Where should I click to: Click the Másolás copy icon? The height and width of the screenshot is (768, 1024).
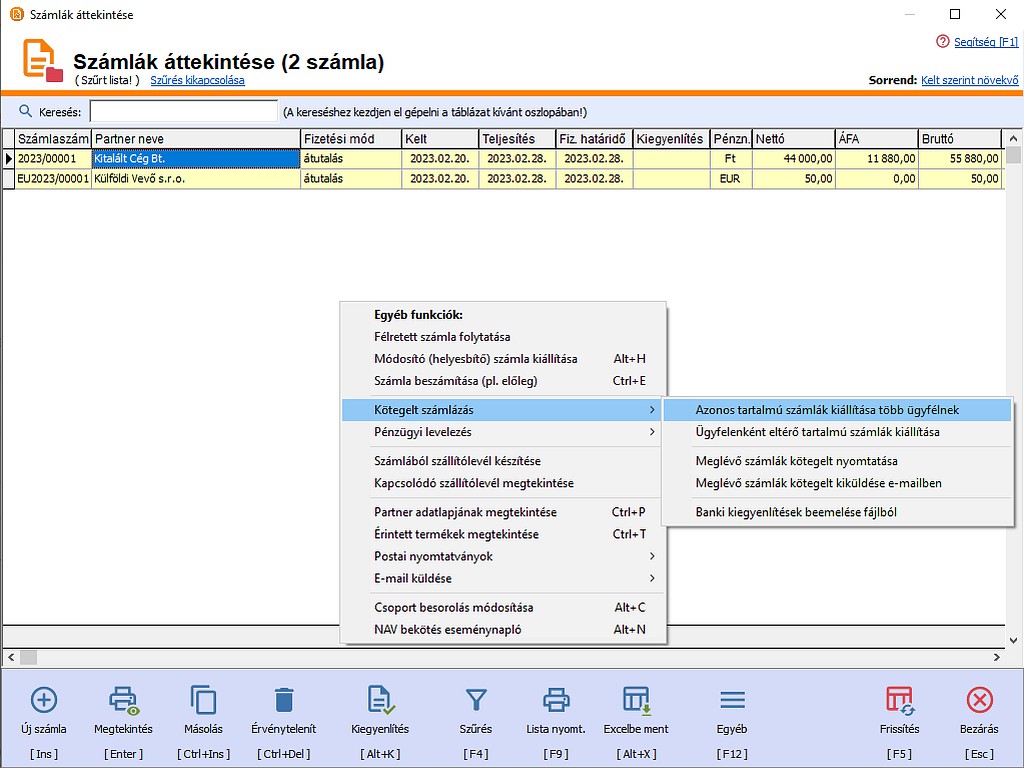(x=203, y=700)
